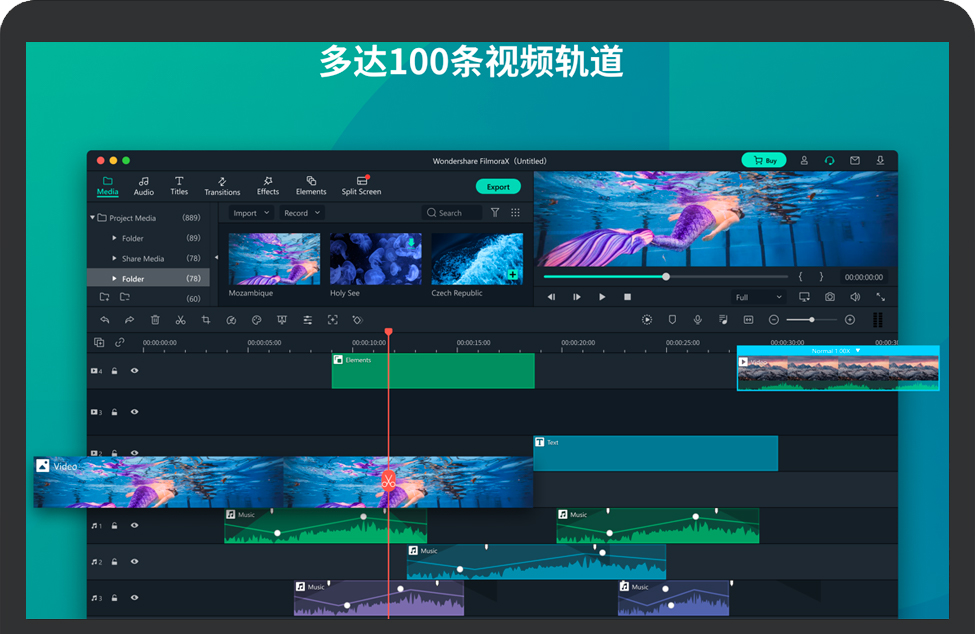Toggle lock on video track 3
This screenshot has height=634, width=975.
coord(114,412)
